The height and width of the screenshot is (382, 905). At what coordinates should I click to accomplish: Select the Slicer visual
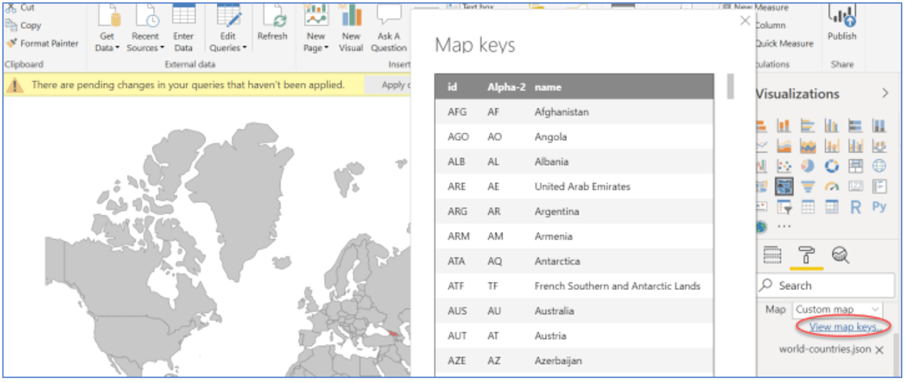click(784, 207)
